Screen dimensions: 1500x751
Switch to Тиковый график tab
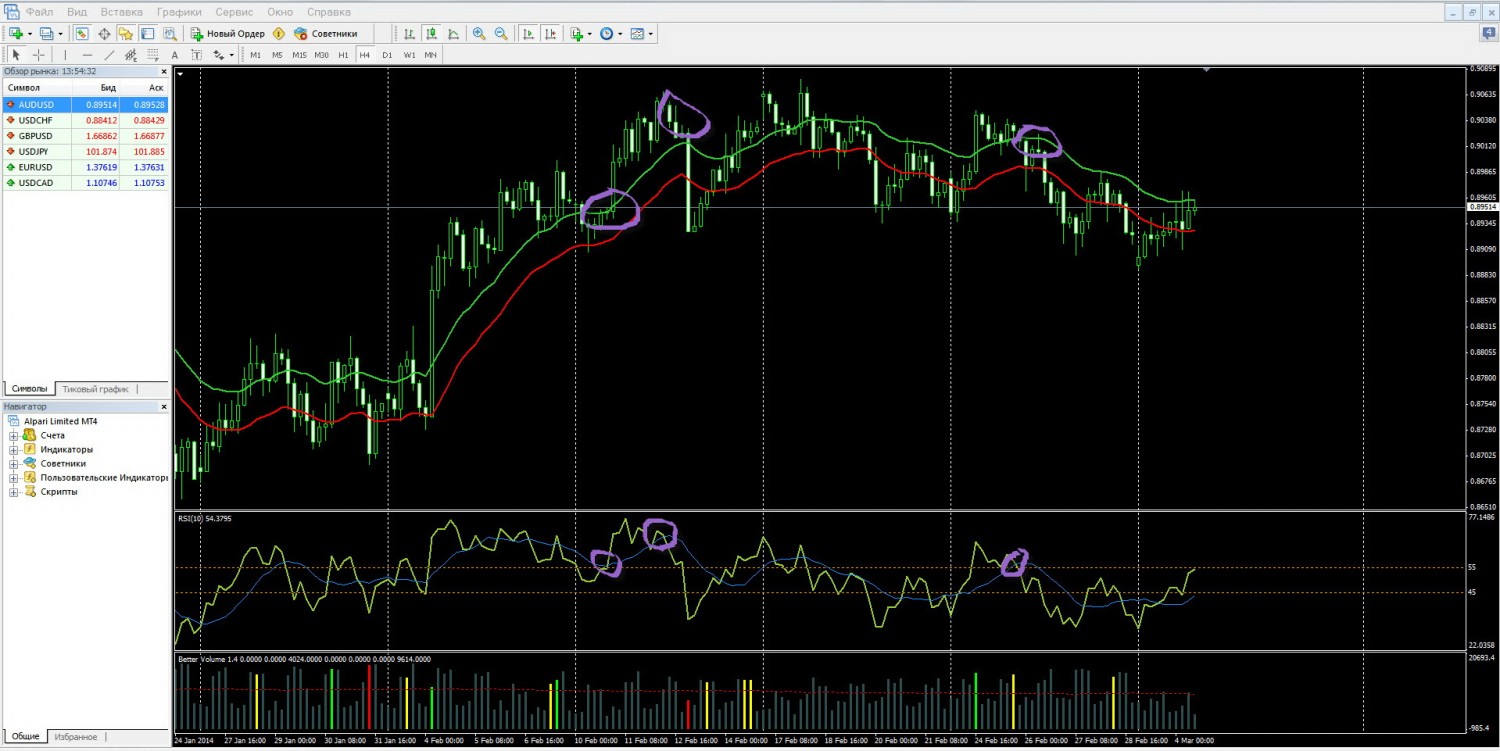[x=95, y=389]
